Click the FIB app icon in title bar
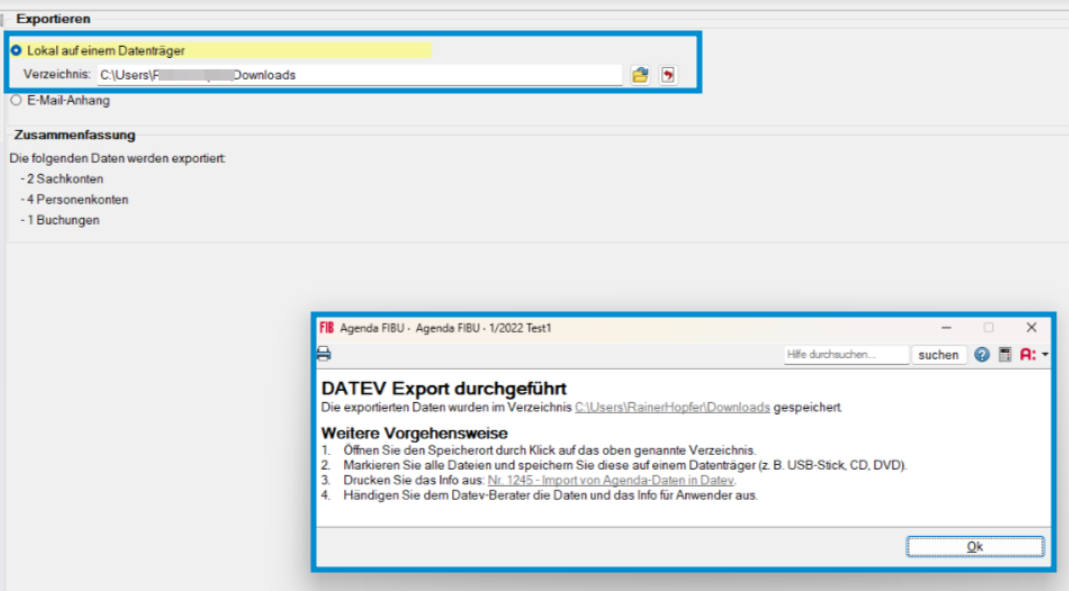 tap(327, 328)
